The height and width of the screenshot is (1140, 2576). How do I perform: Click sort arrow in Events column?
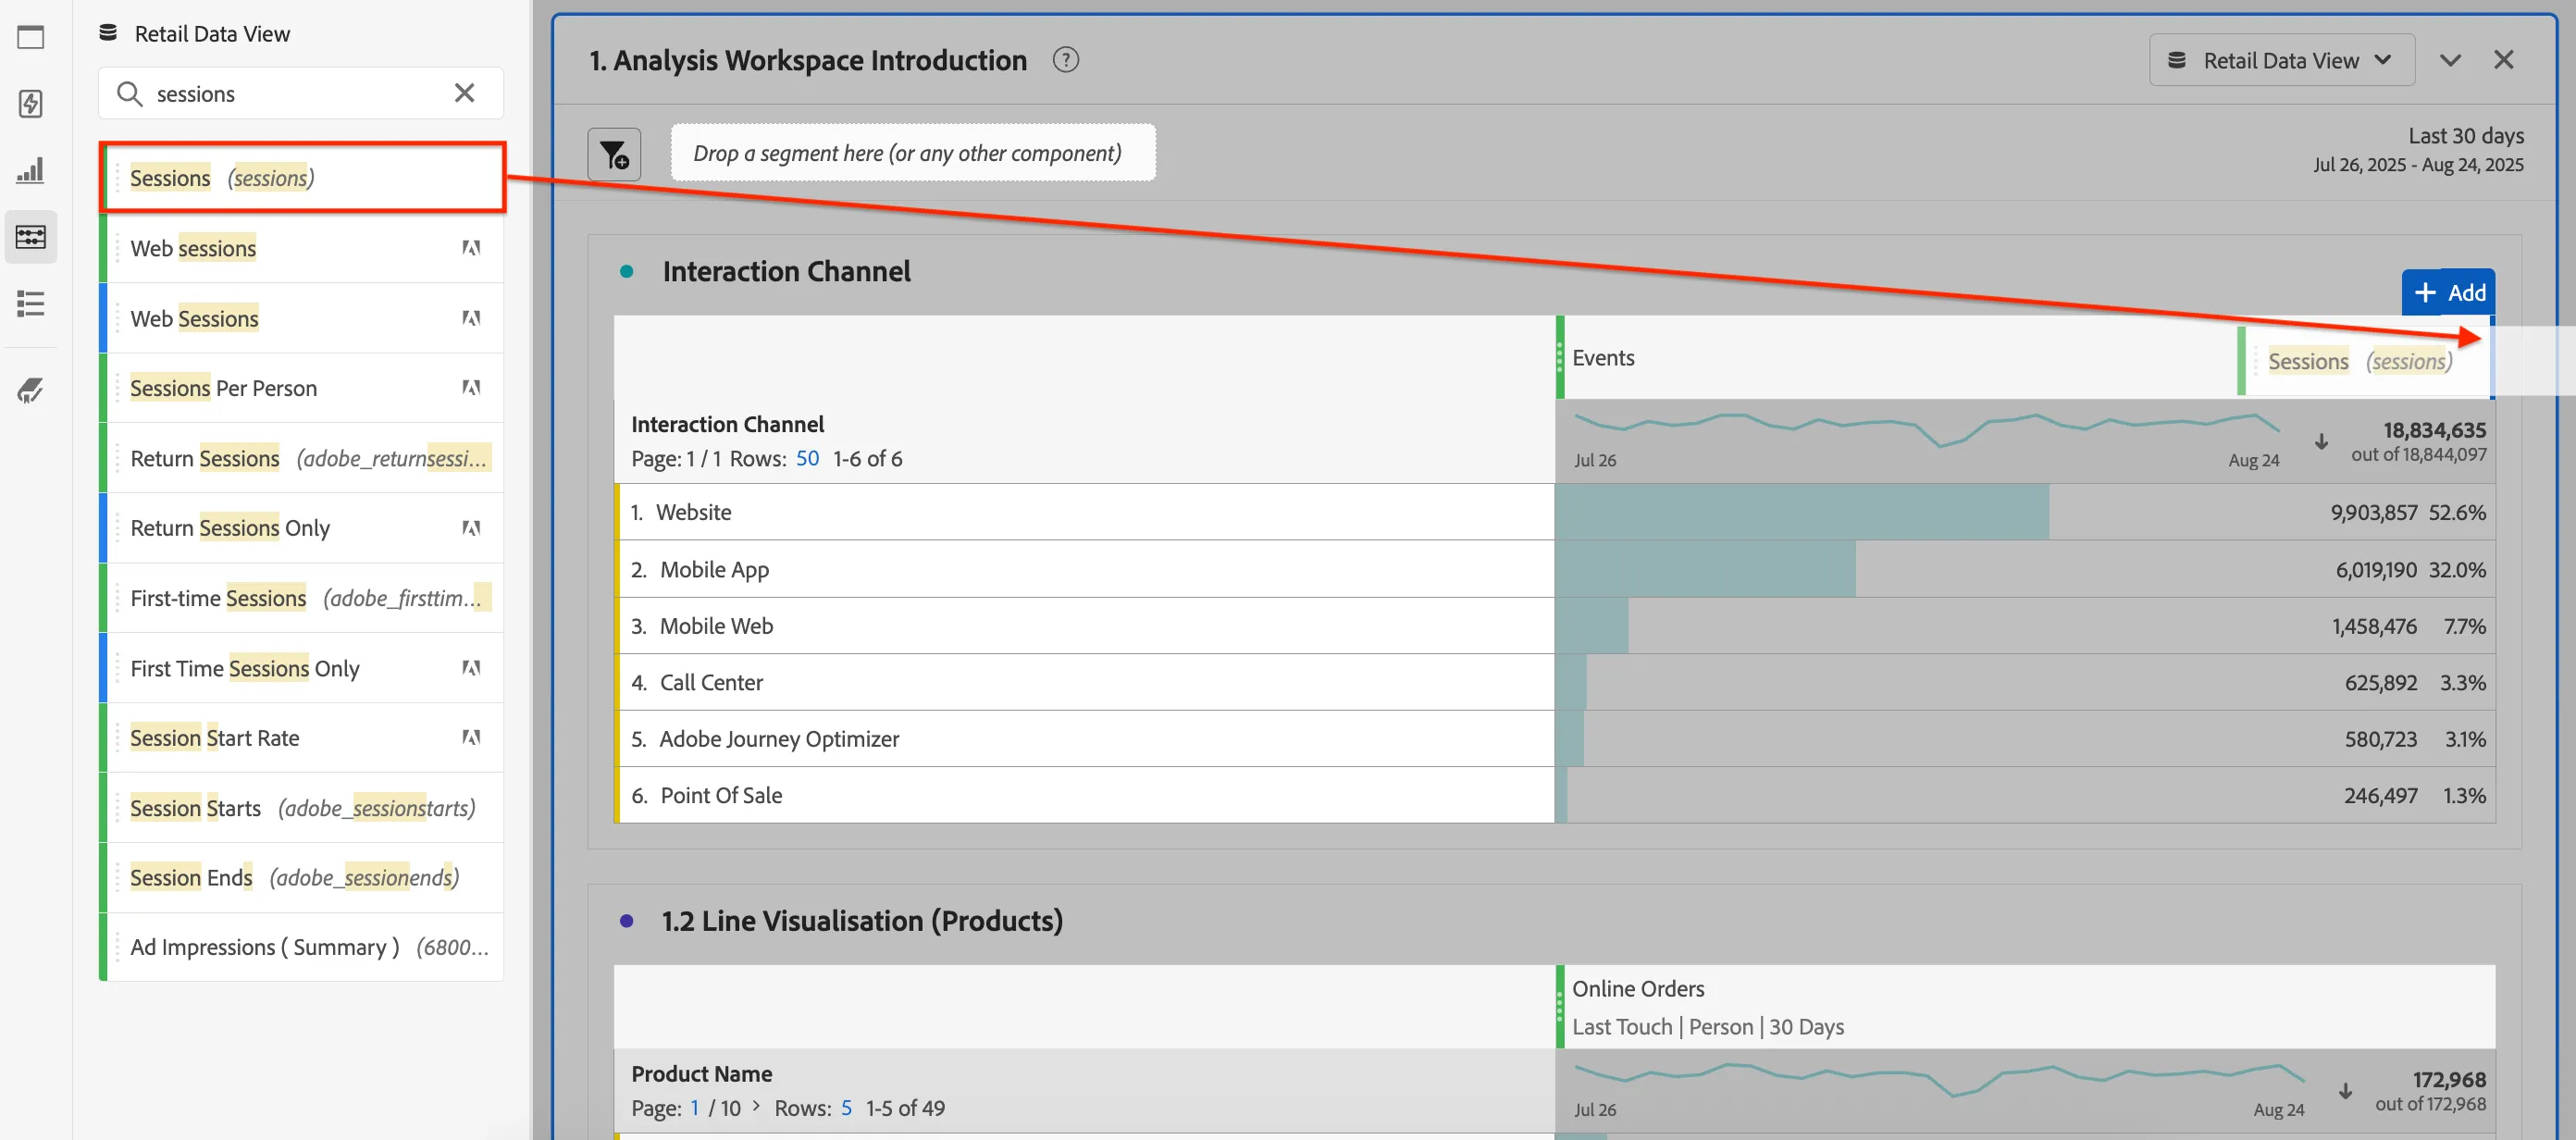tap(2321, 442)
